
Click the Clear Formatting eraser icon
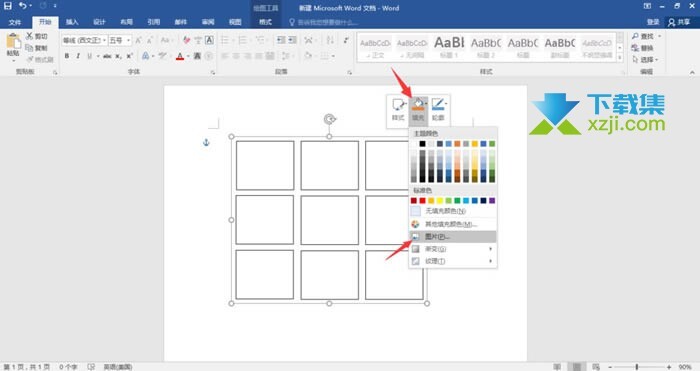187,40
